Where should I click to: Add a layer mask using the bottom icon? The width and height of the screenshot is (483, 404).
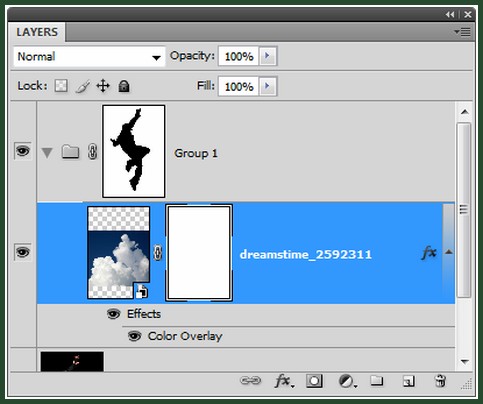click(x=314, y=381)
